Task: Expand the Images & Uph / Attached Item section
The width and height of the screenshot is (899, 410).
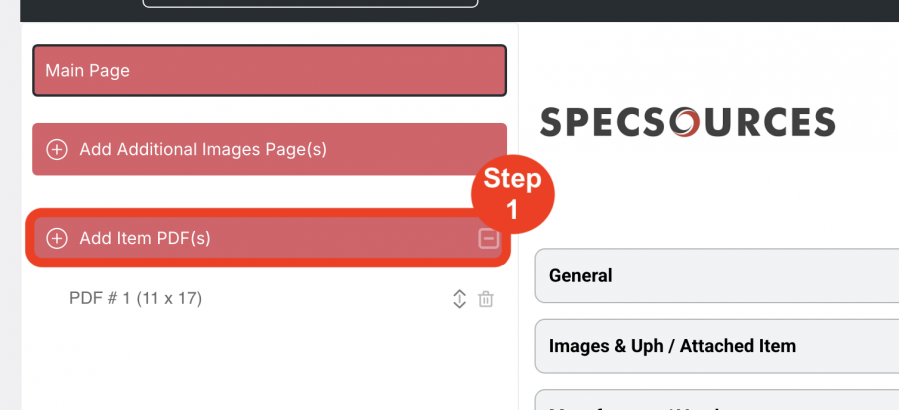Action: tap(717, 346)
